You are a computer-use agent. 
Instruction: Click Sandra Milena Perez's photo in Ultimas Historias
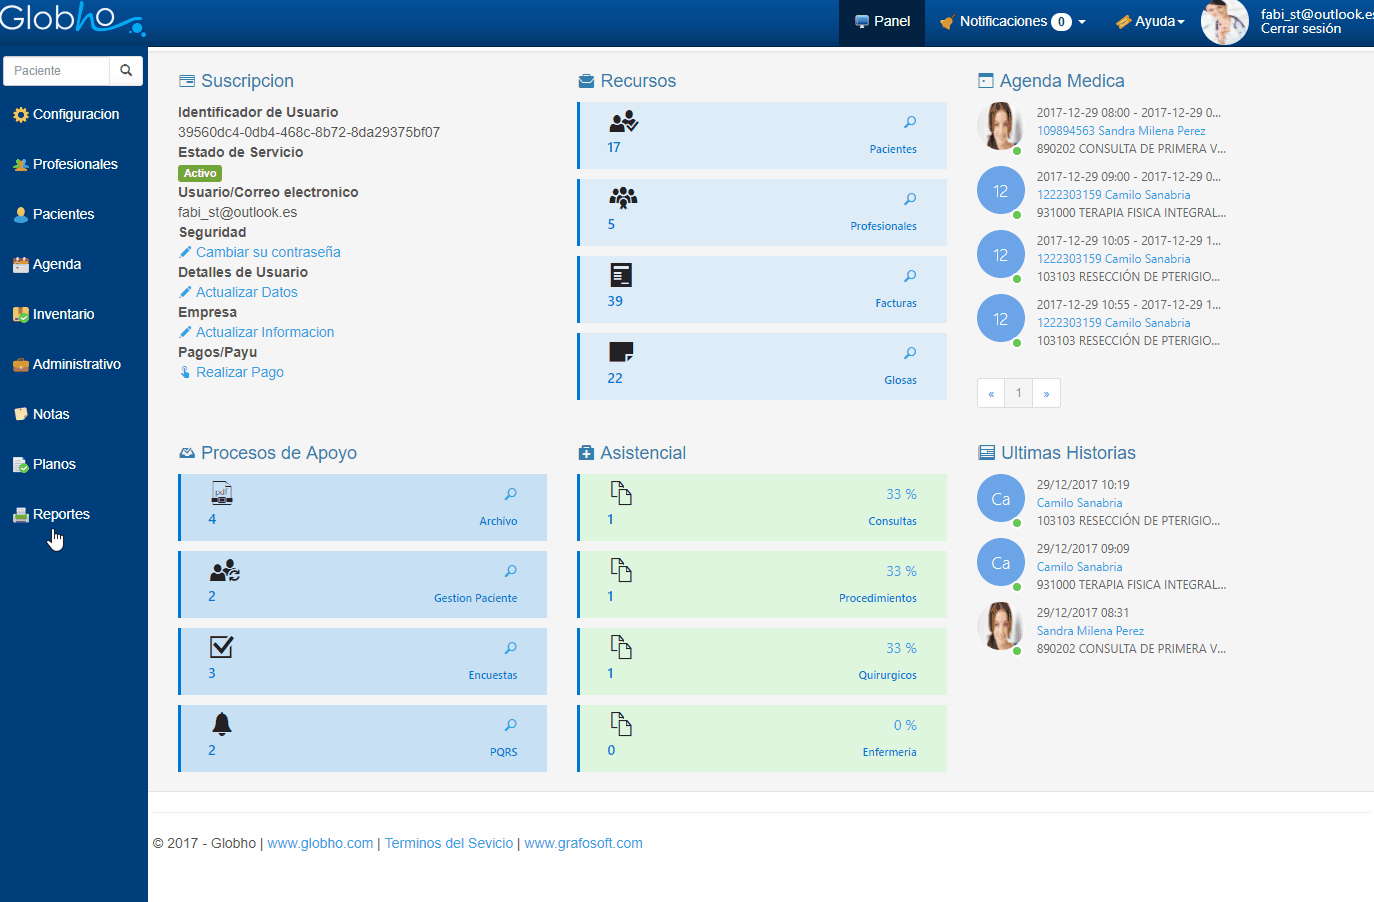click(1000, 626)
